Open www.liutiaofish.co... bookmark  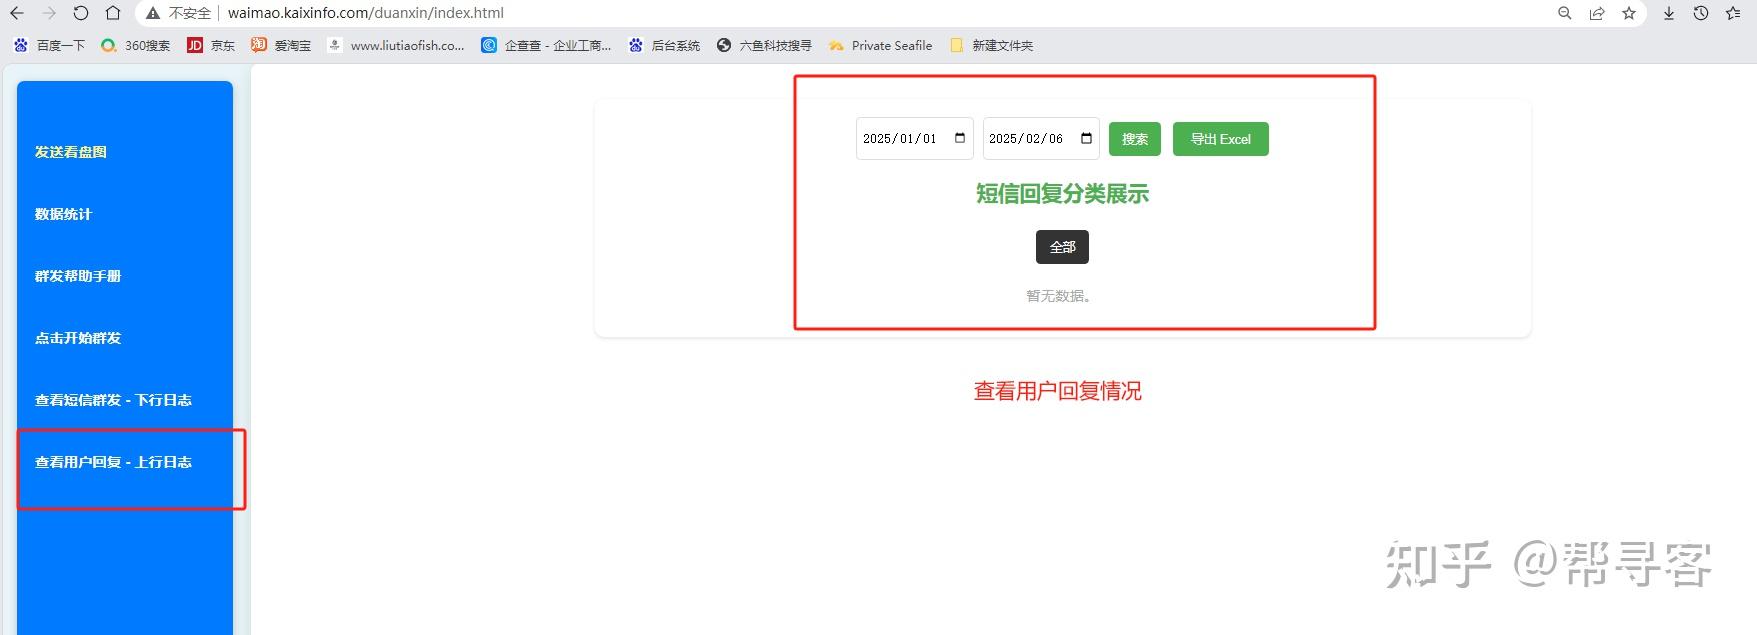pos(396,45)
